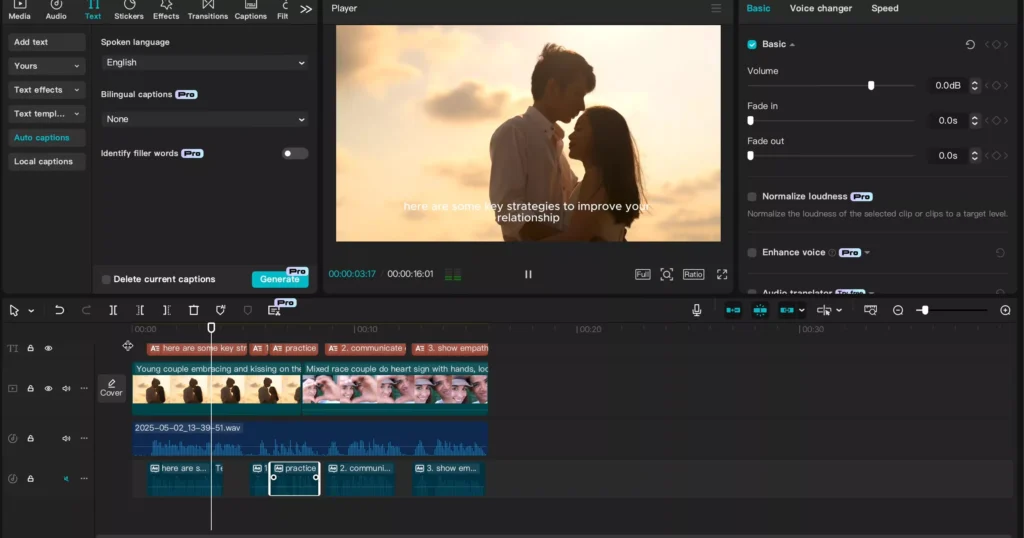Screen dimensions: 1024x538
Task: Hide the video track with eye icon
Action: click(48, 388)
